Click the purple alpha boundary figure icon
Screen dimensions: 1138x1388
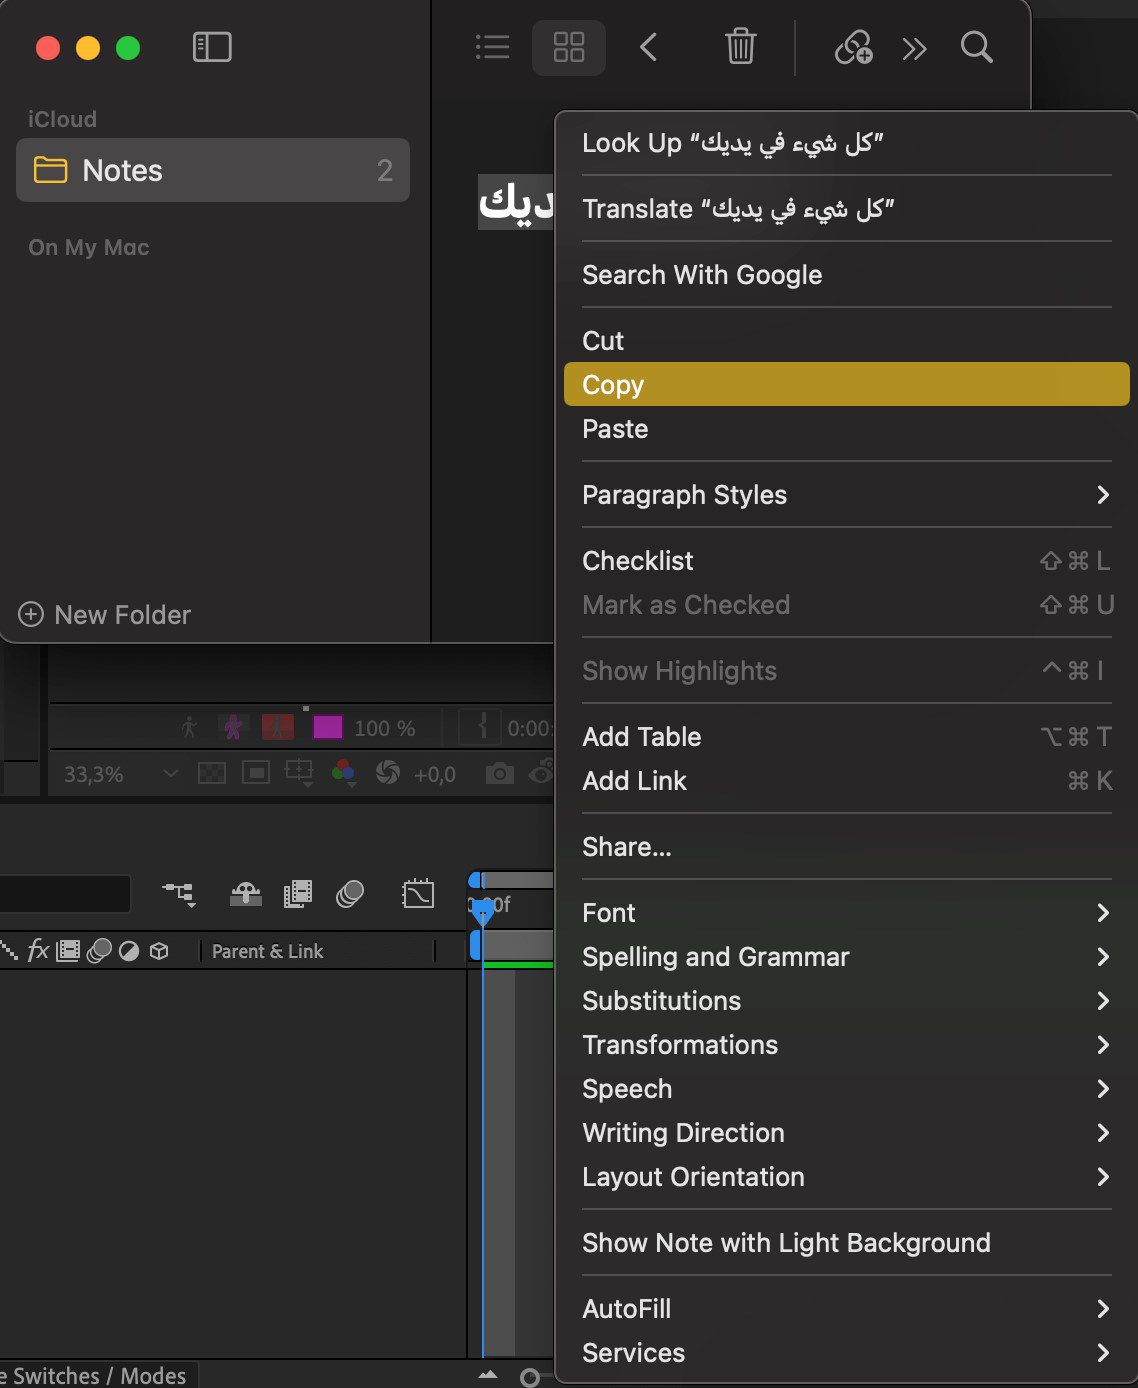(x=233, y=727)
